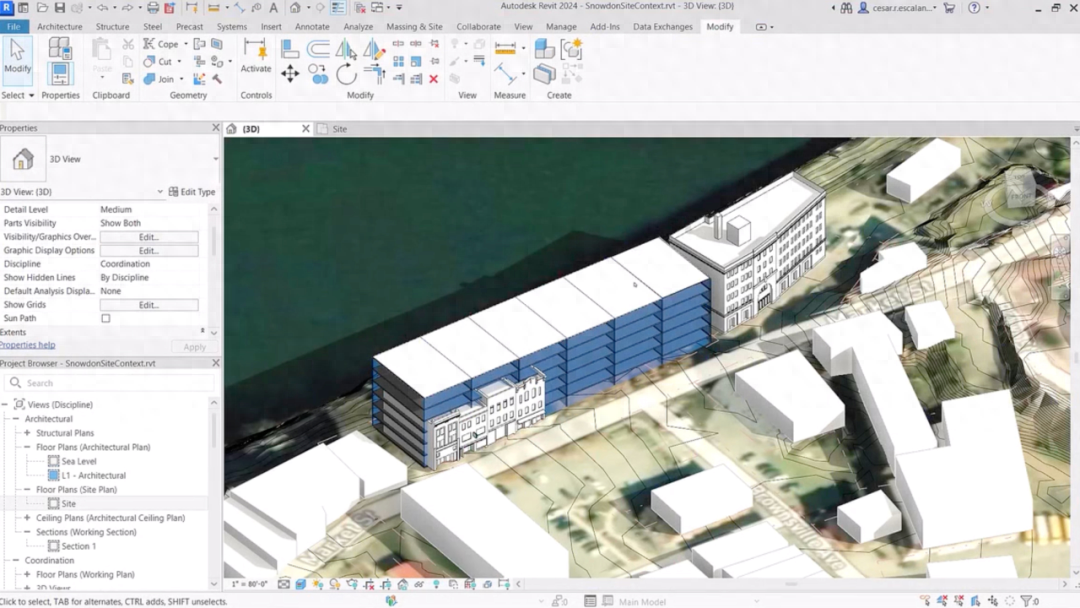Viewport: 1080px width, 608px height.
Task: Click Edit for Visibility/Graphics Overrides
Action: 149,237
